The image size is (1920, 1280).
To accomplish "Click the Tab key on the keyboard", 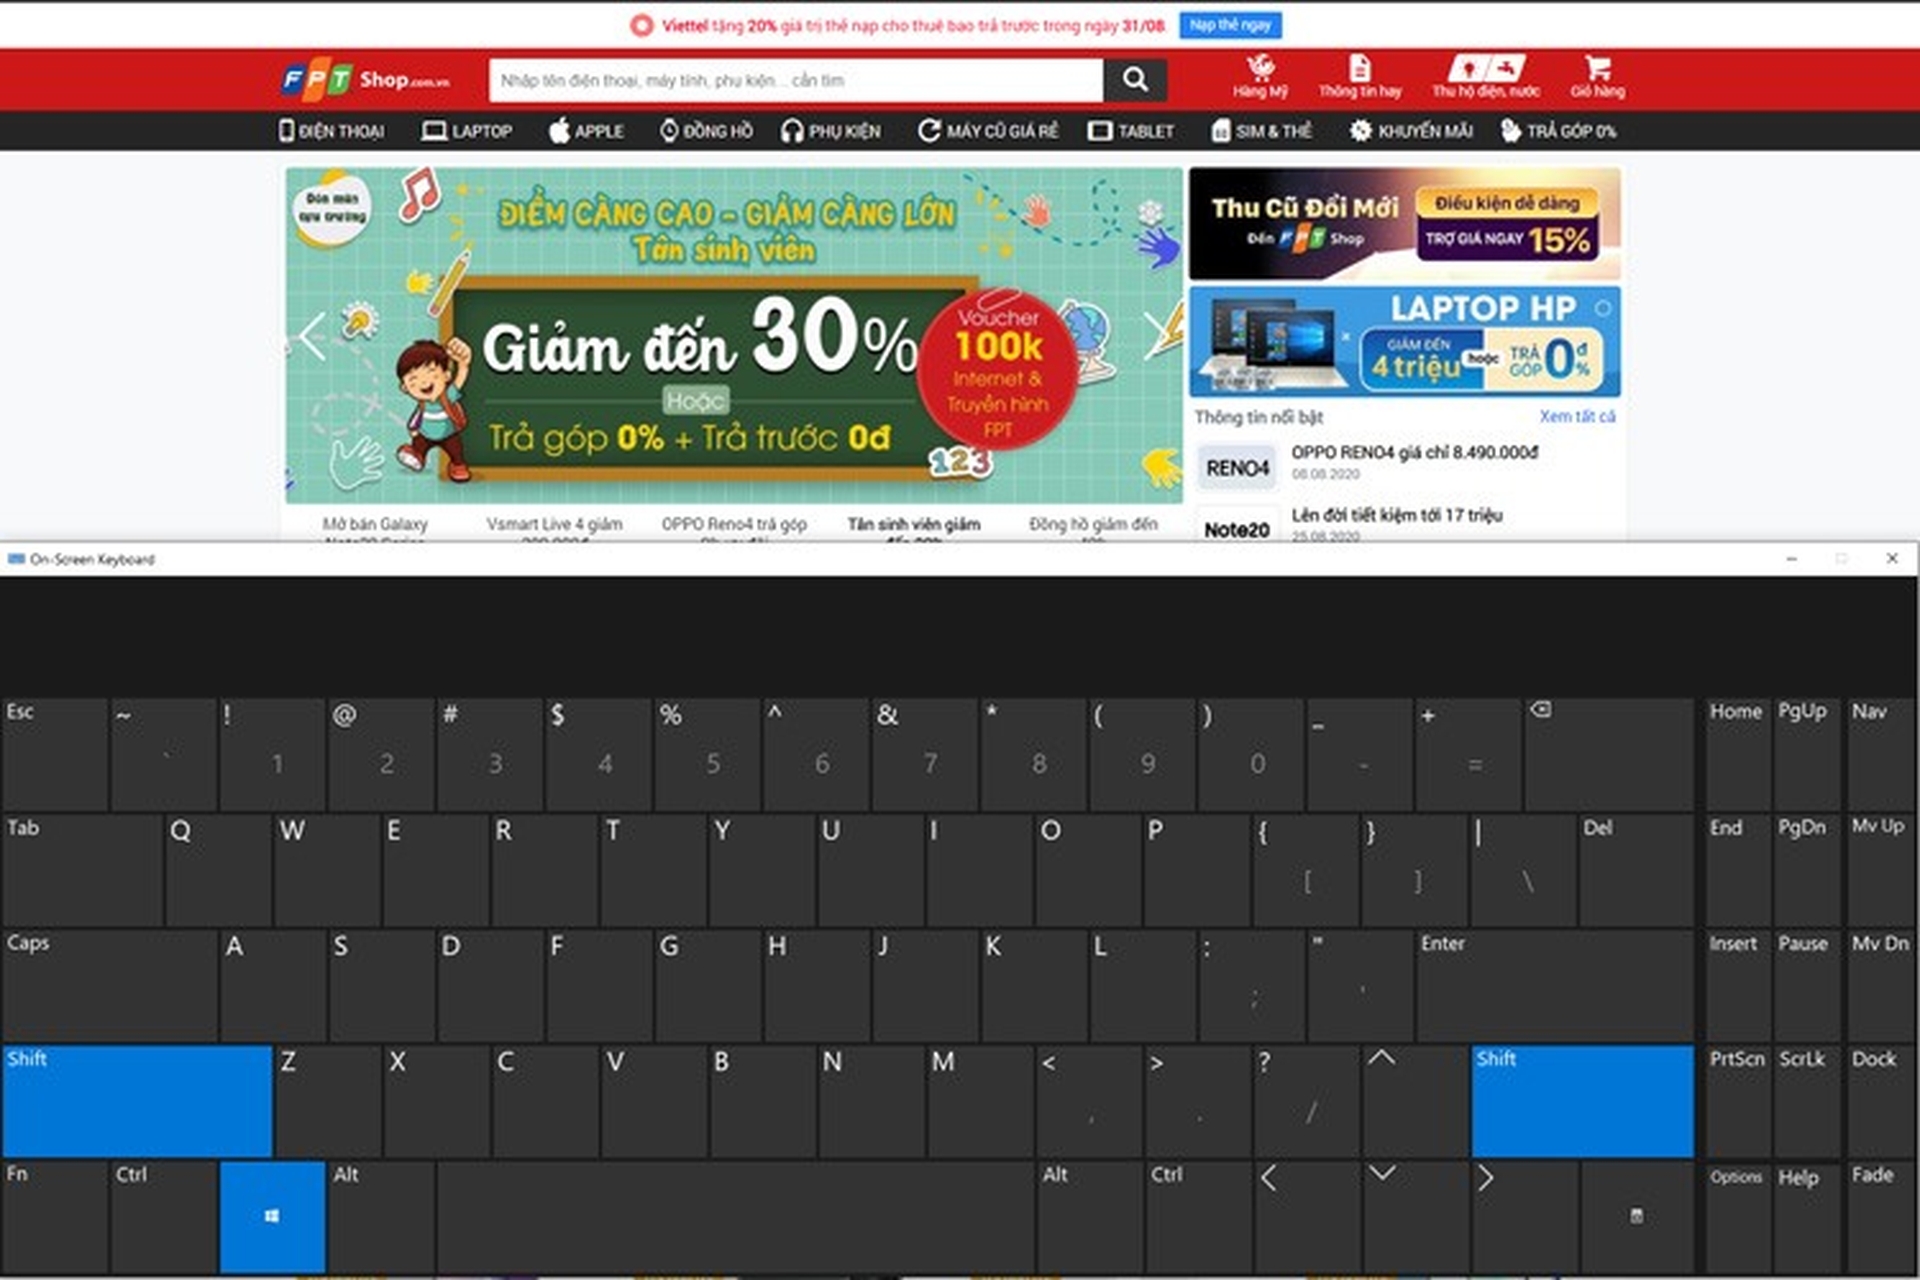I will (82, 870).
